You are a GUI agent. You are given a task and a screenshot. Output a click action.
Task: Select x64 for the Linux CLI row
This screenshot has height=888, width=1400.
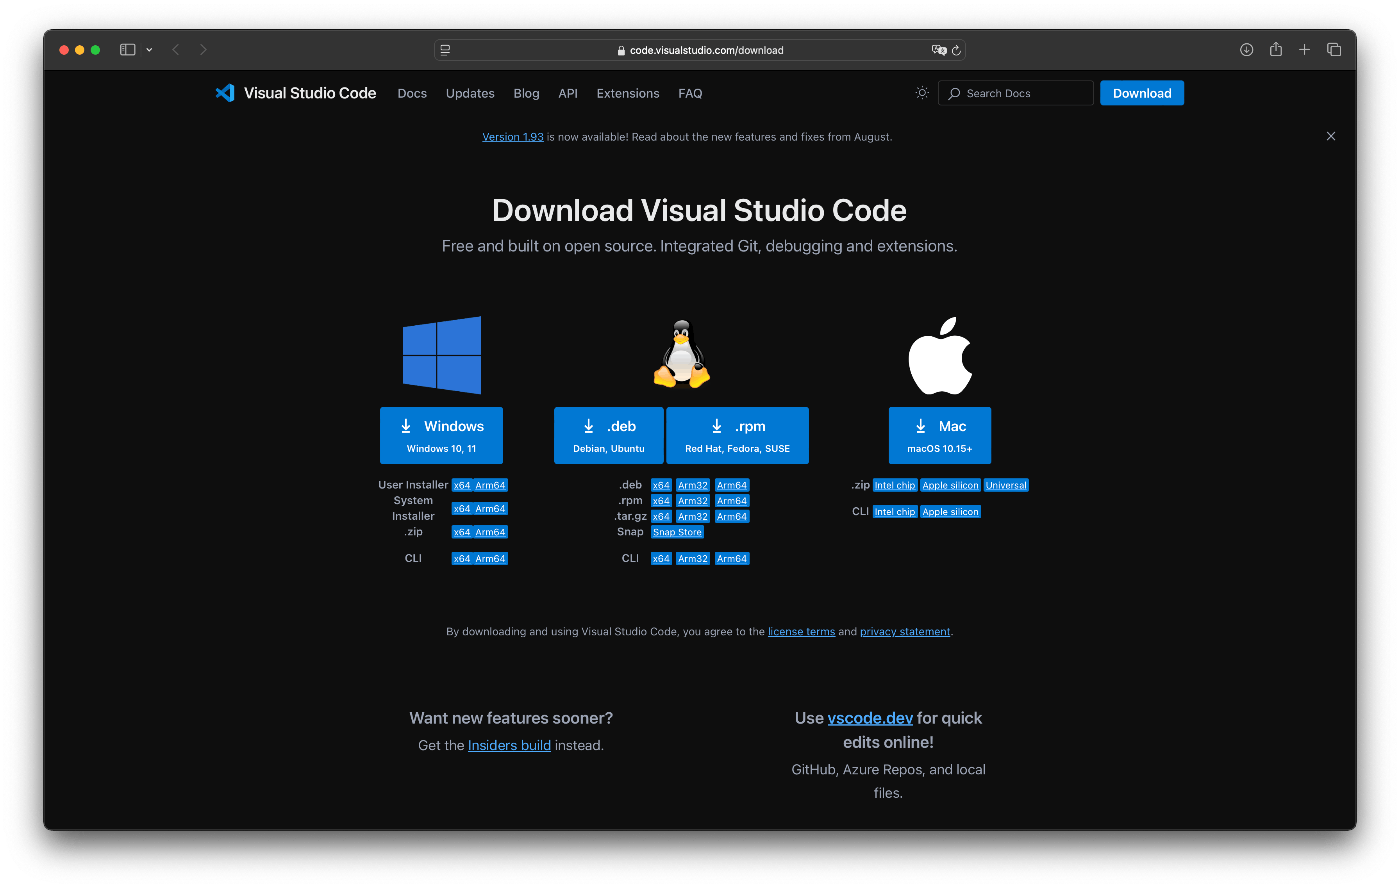pyautogui.click(x=661, y=559)
